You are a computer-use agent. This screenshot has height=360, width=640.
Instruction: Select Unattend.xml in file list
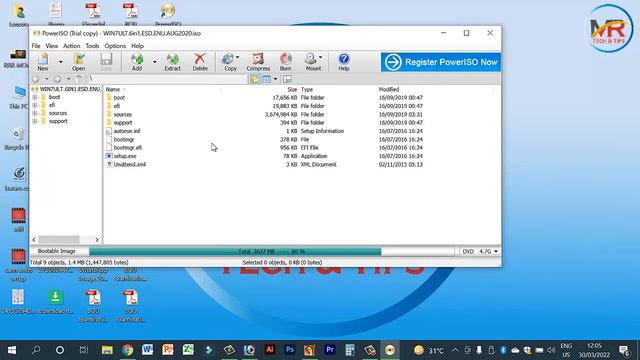pyautogui.click(x=130, y=164)
